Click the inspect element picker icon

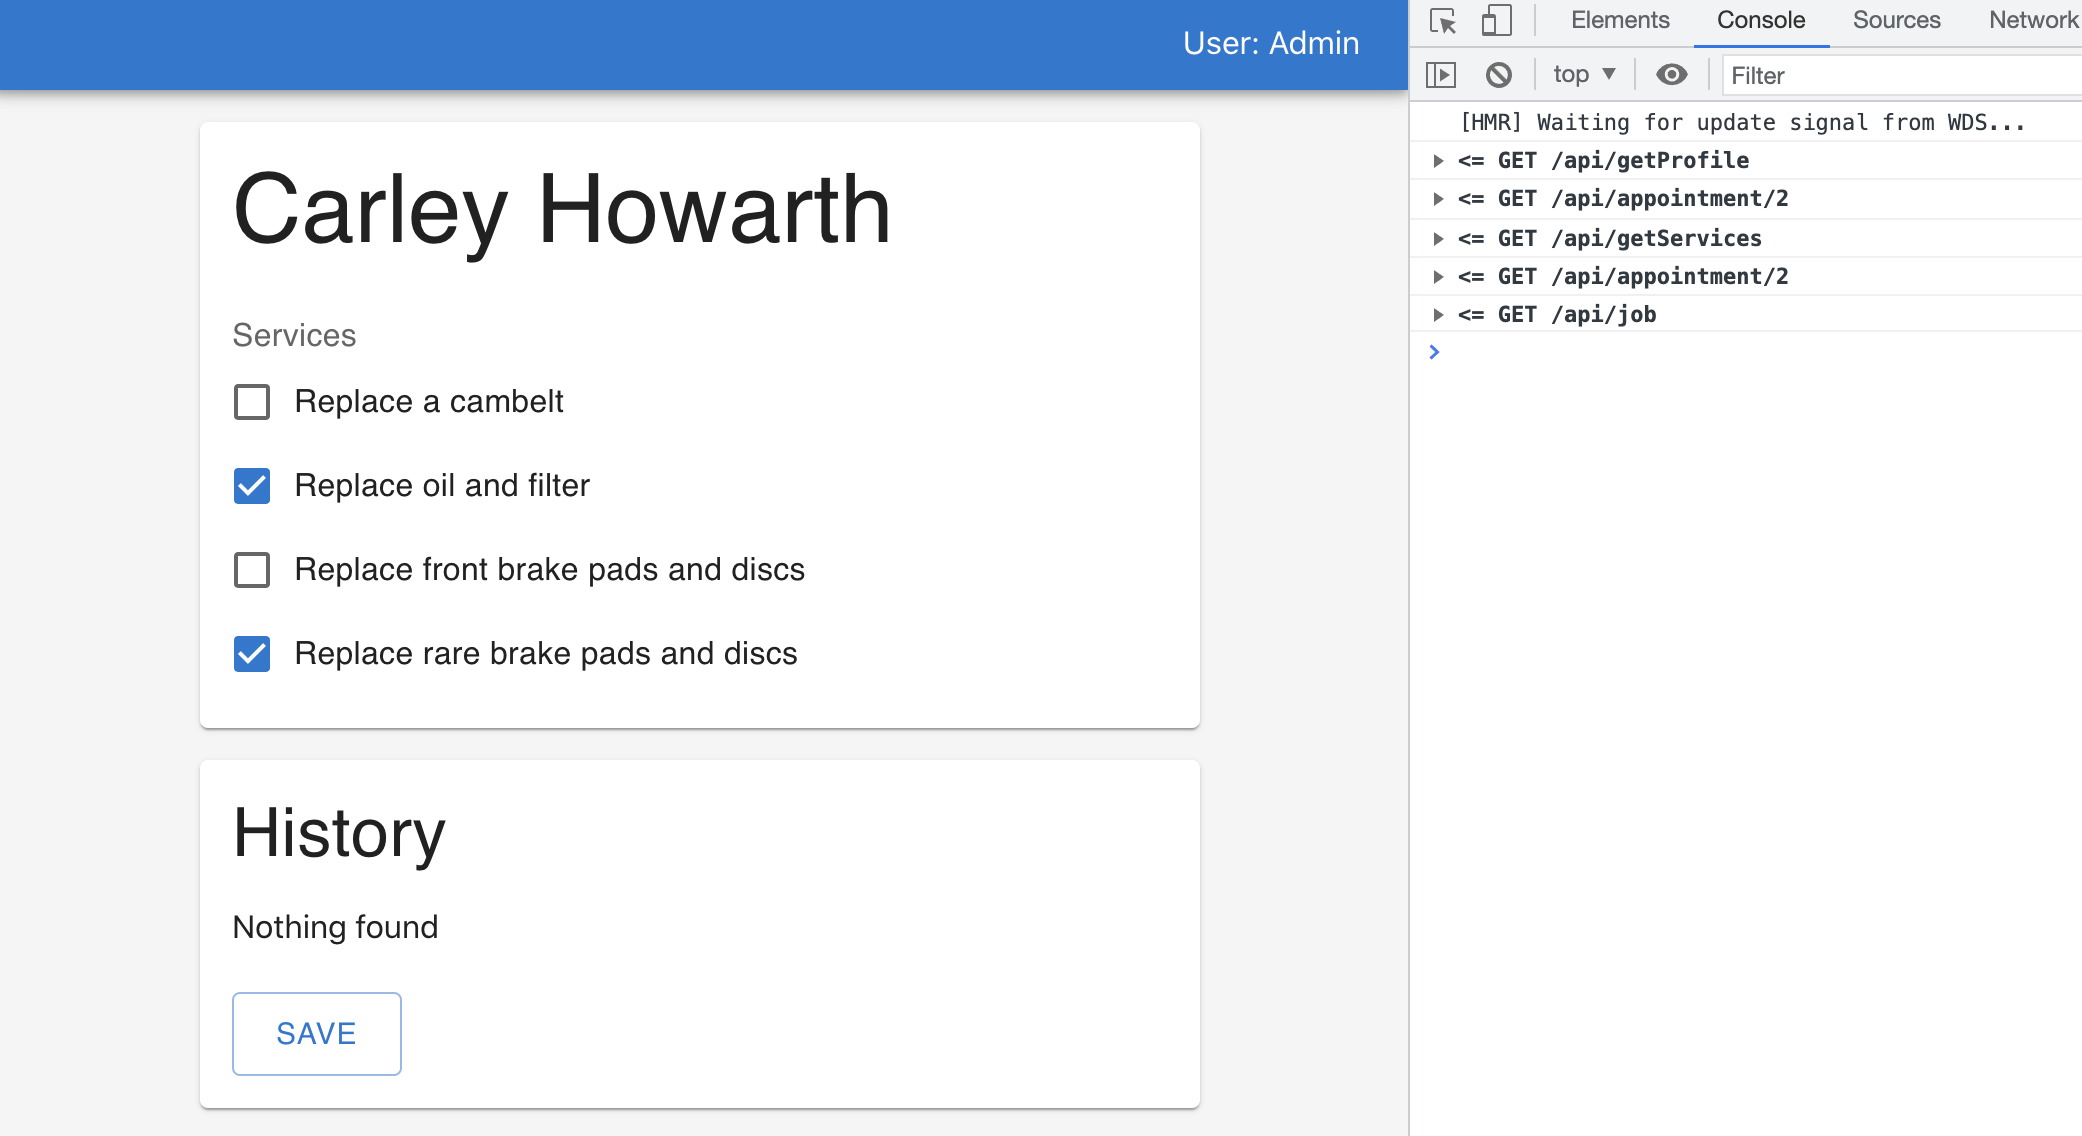pos(1443,21)
